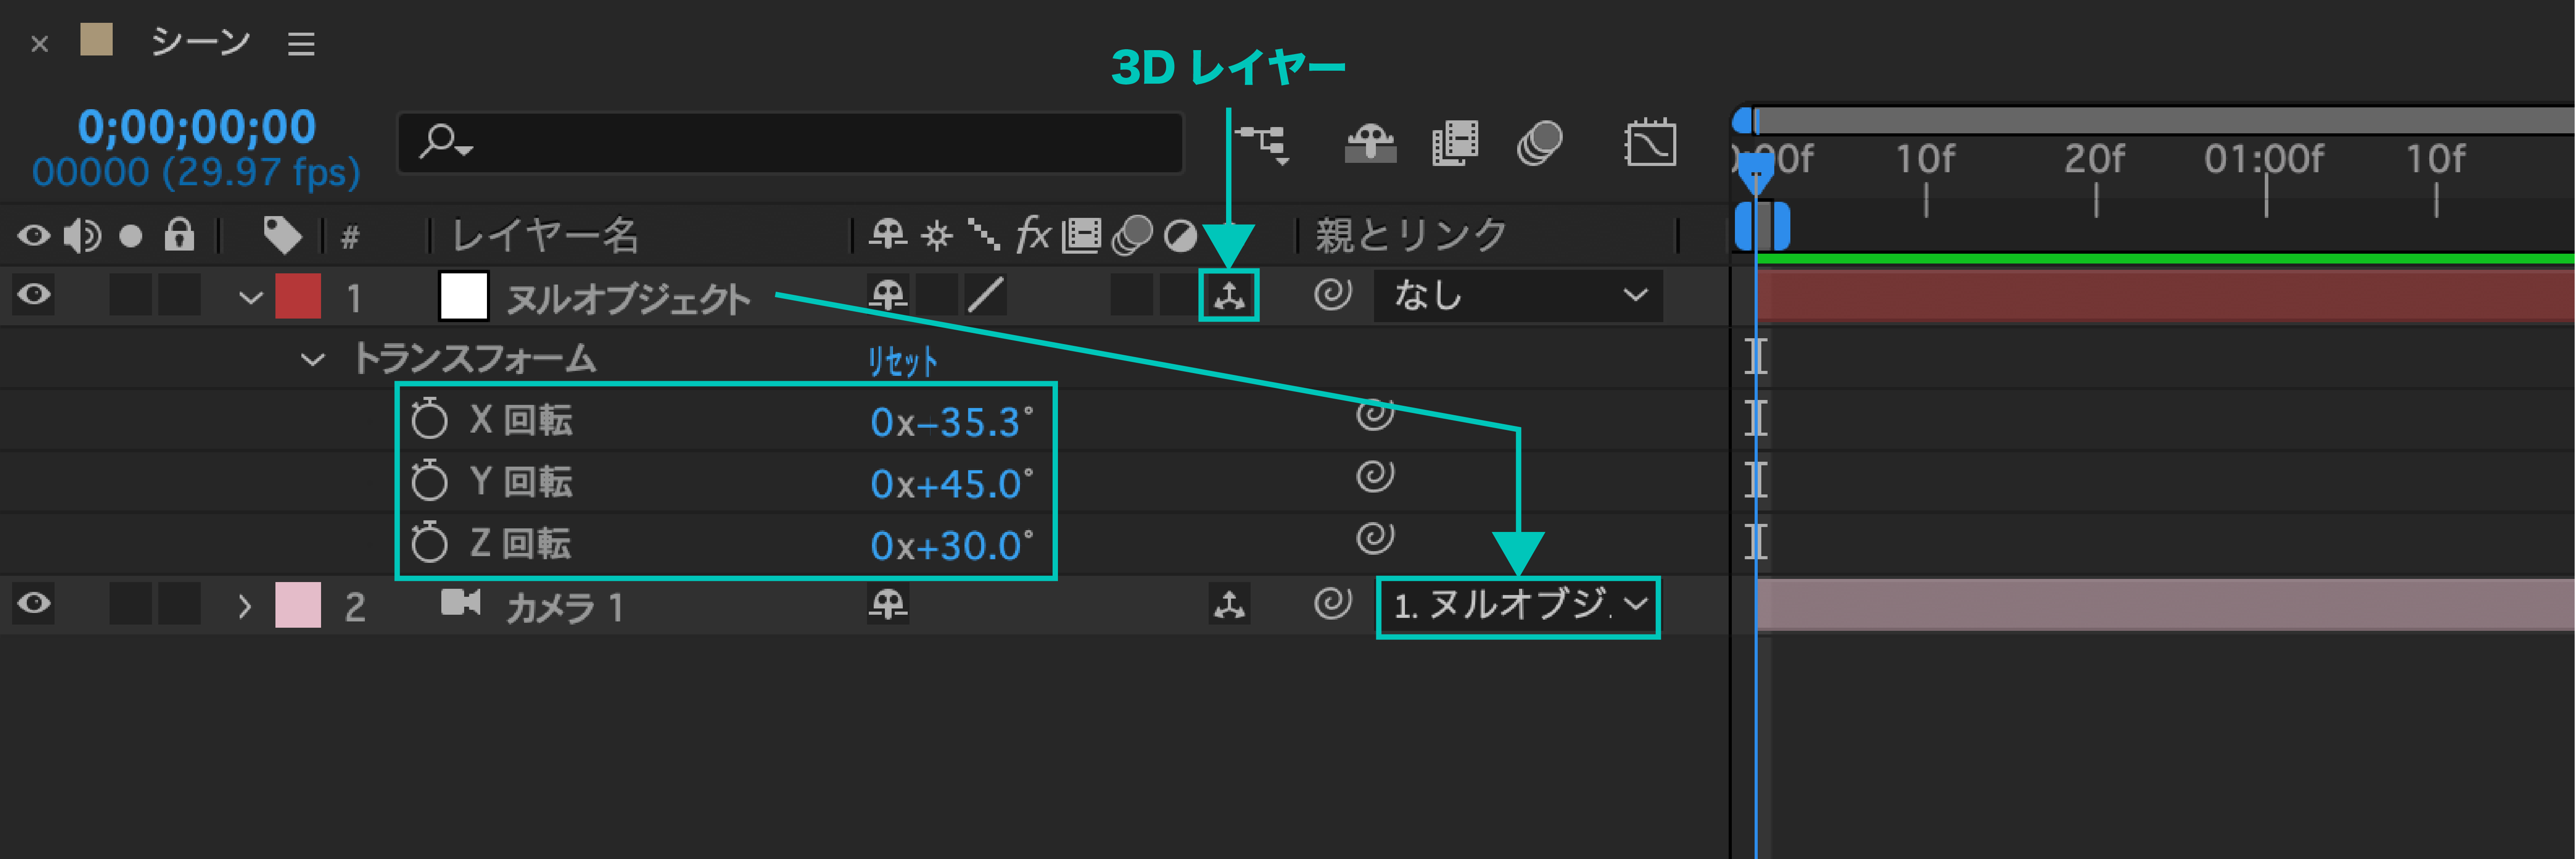The width and height of the screenshot is (2576, 859).
Task: Open the Graph Editor icon
Action: click(1650, 143)
